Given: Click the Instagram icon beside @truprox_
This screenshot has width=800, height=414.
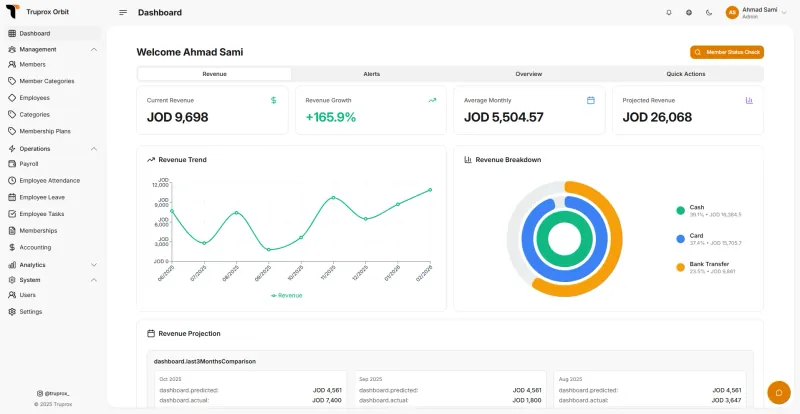Looking at the screenshot, I should (x=40, y=394).
